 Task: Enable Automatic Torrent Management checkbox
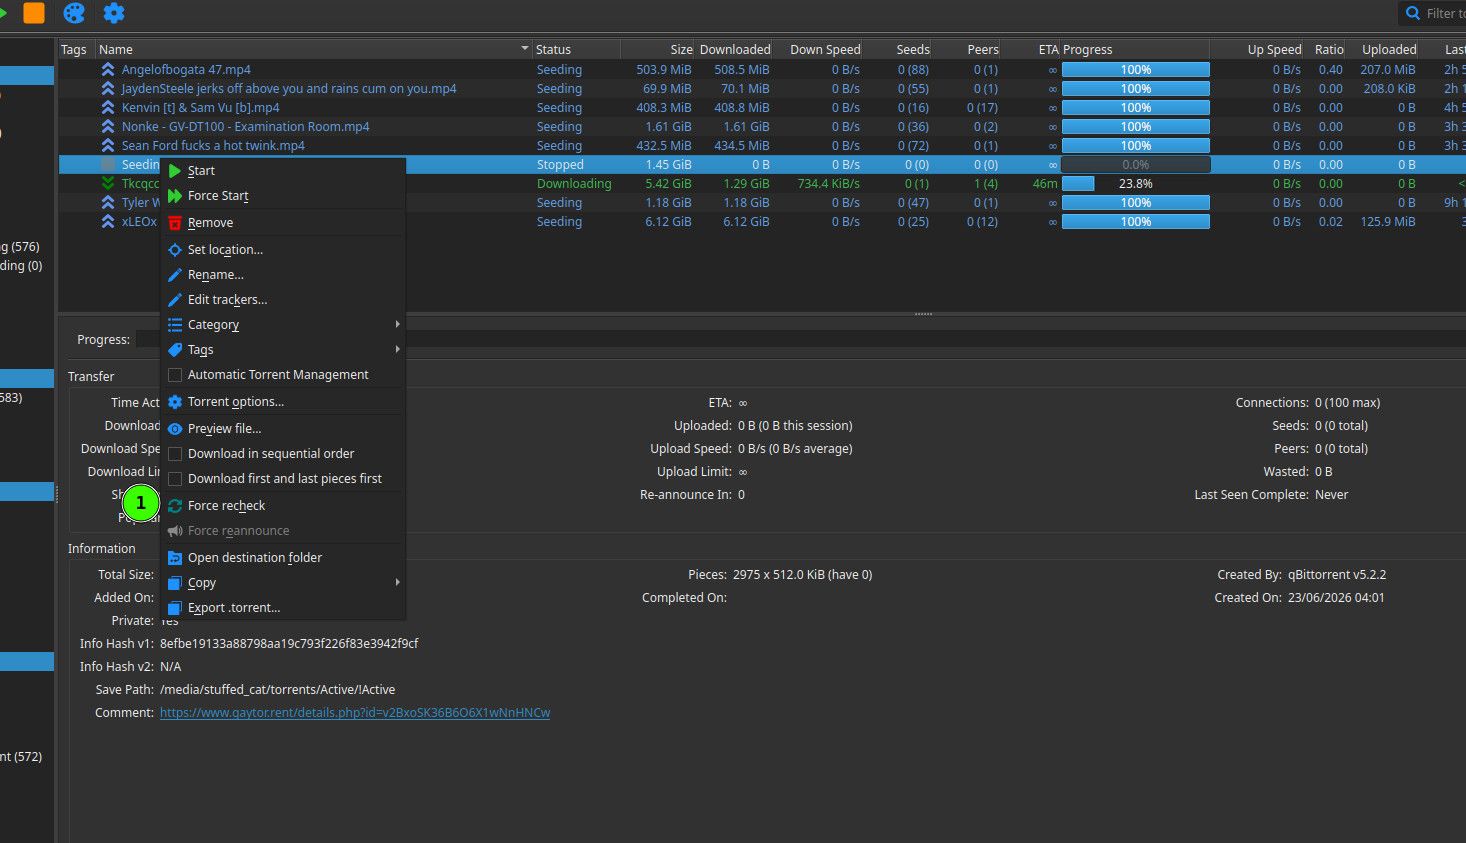click(175, 375)
